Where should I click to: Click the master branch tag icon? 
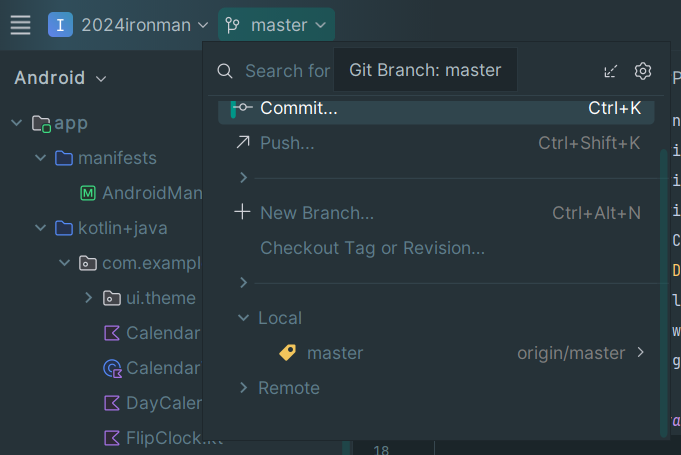pyautogui.click(x=287, y=353)
